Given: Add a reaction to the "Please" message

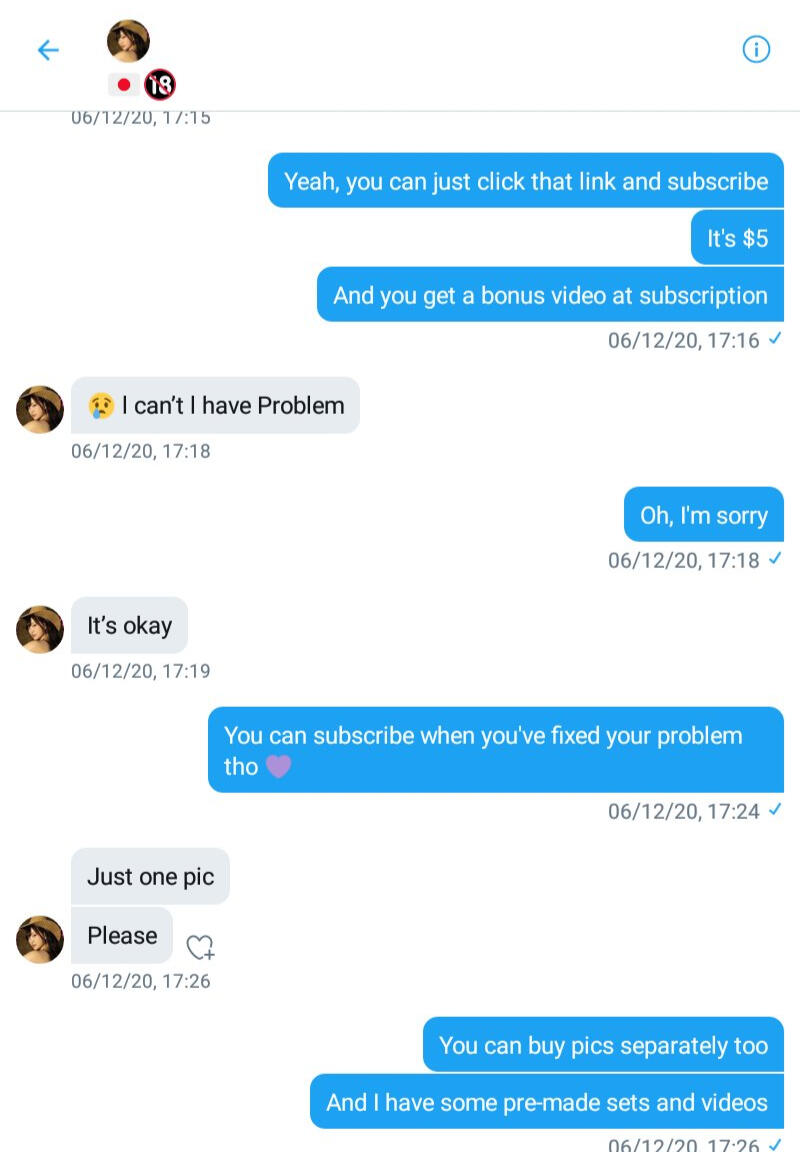Looking at the screenshot, I should point(201,946).
